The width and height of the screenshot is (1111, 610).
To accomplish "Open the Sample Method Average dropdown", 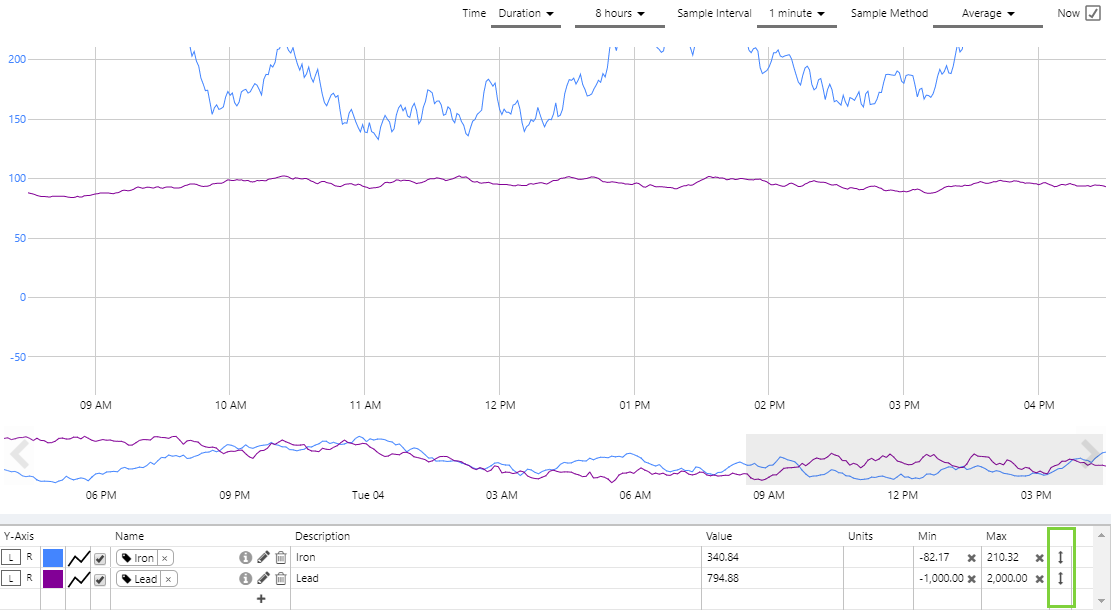I will pyautogui.click(x=987, y=14).
